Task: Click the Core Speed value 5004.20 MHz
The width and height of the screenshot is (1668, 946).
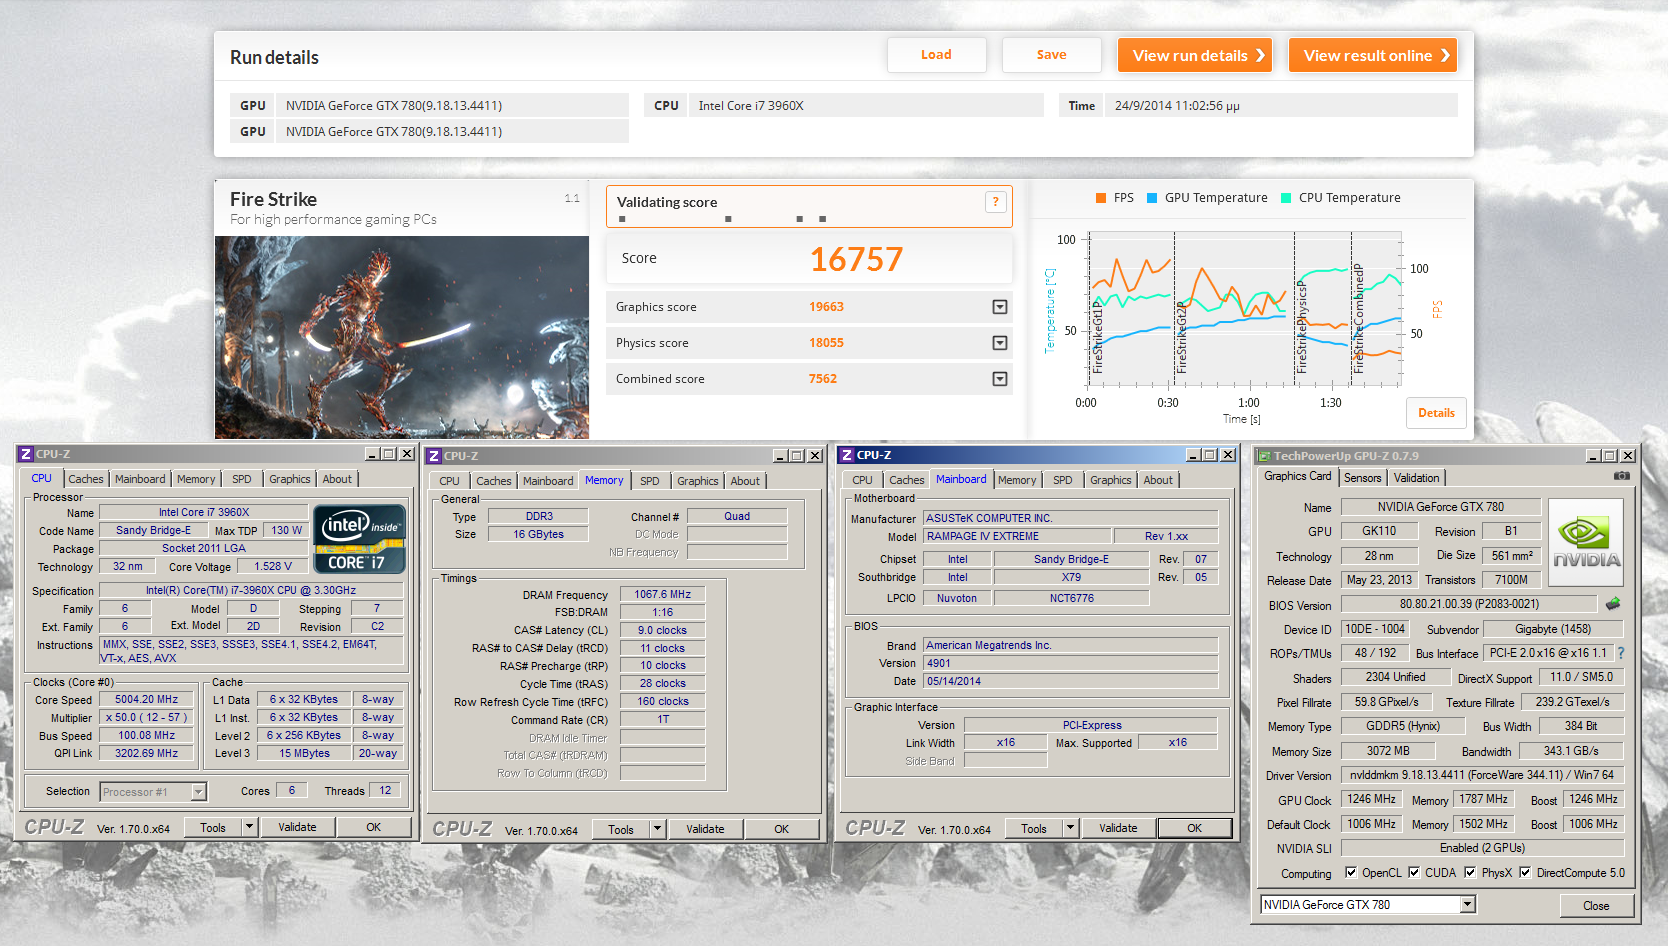Action: click(x=146, y=700)
